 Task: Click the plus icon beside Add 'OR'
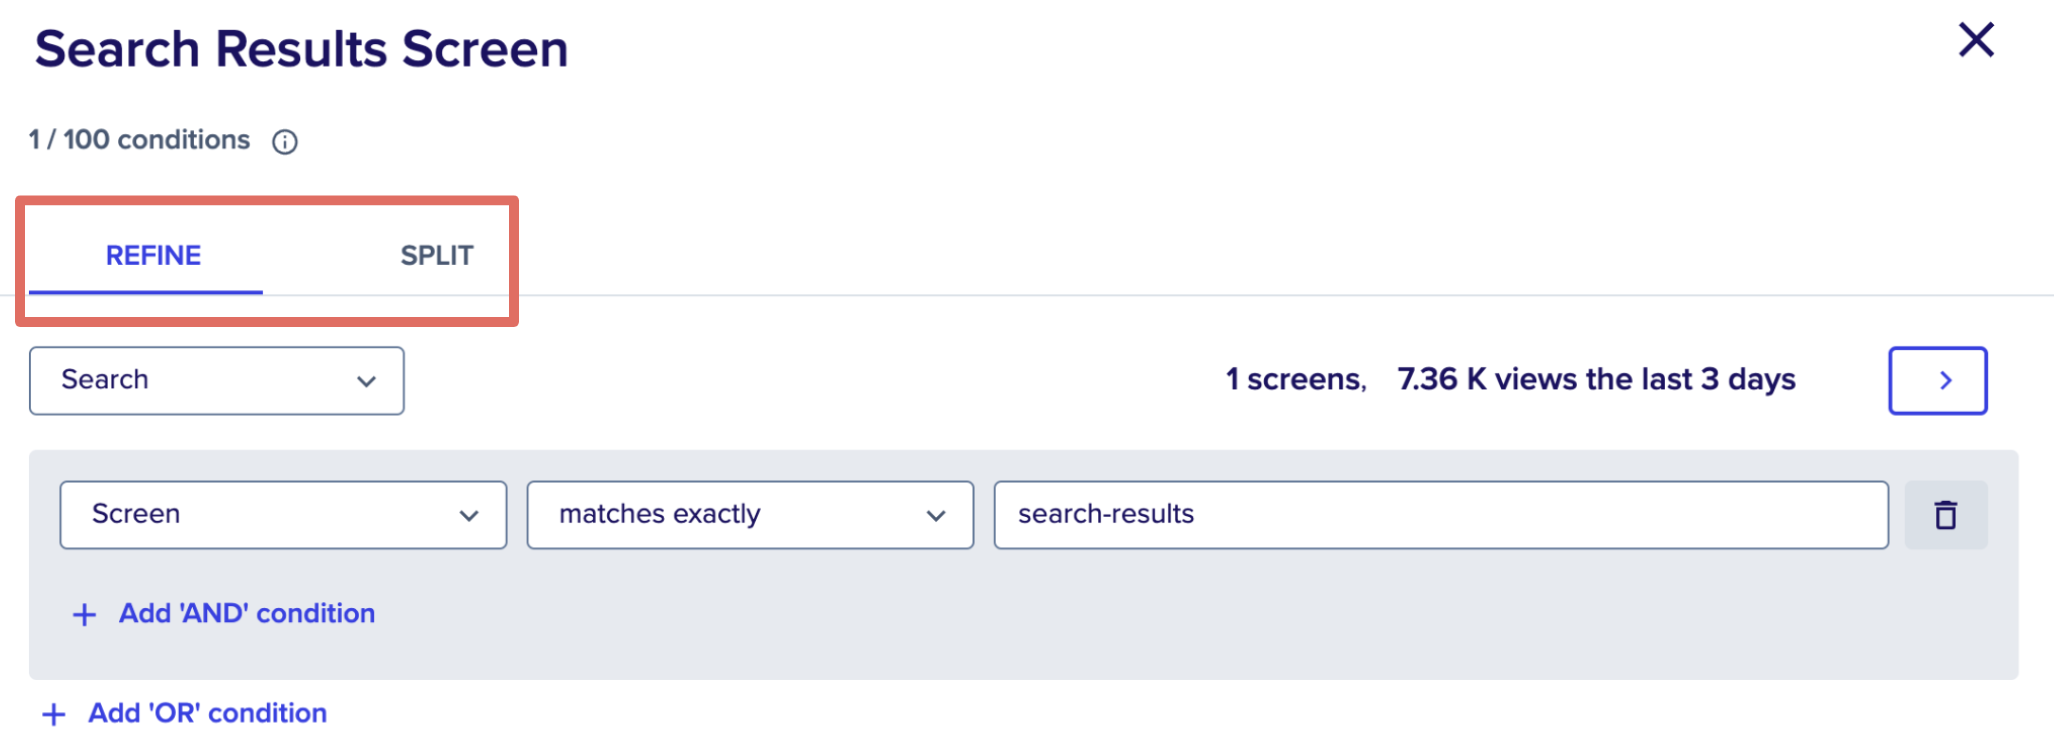(54, 714)
